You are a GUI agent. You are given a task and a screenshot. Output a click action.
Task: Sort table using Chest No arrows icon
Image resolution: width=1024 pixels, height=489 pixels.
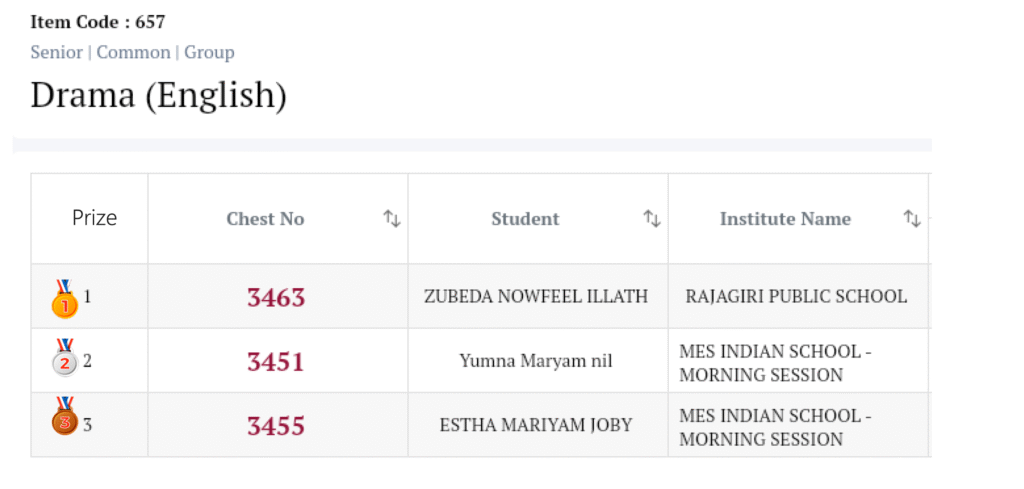391,218
